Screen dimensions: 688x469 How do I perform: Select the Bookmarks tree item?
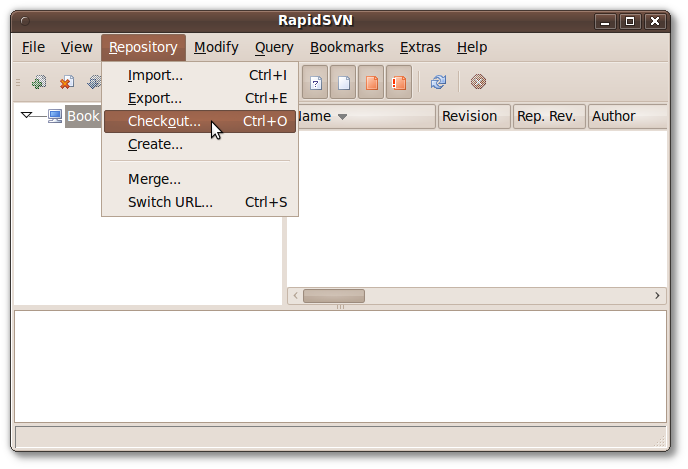tap(83, 116)
